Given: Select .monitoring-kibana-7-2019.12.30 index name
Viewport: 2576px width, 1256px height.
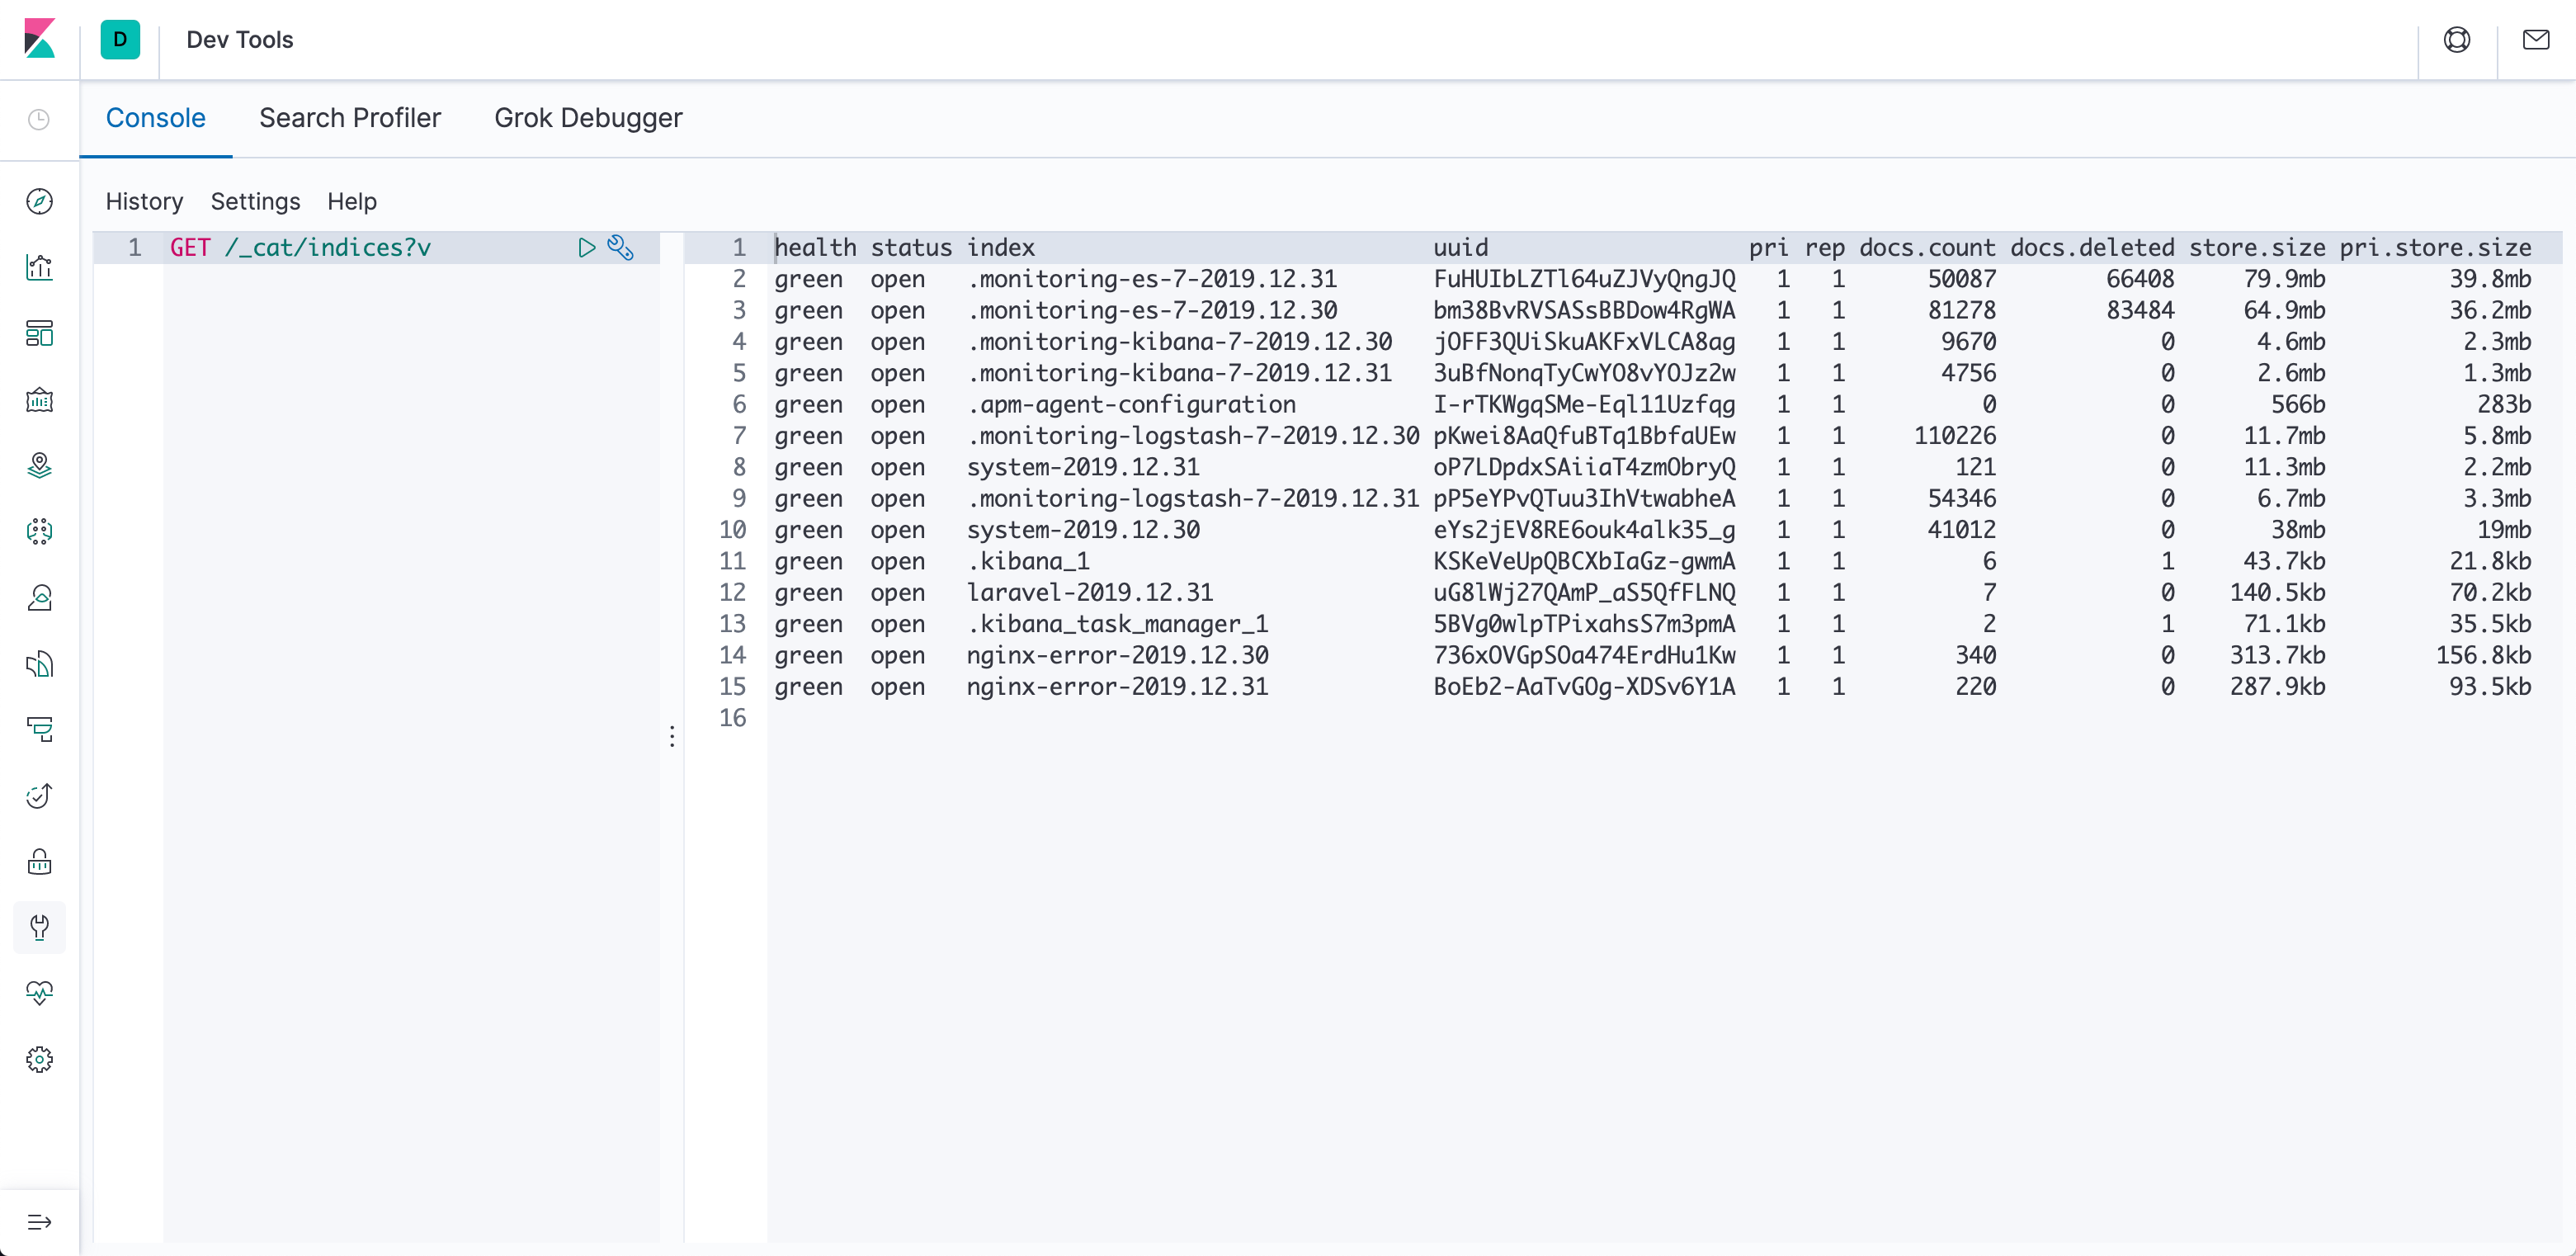Looking at the screenshot, I should (x=1180, y=342).
